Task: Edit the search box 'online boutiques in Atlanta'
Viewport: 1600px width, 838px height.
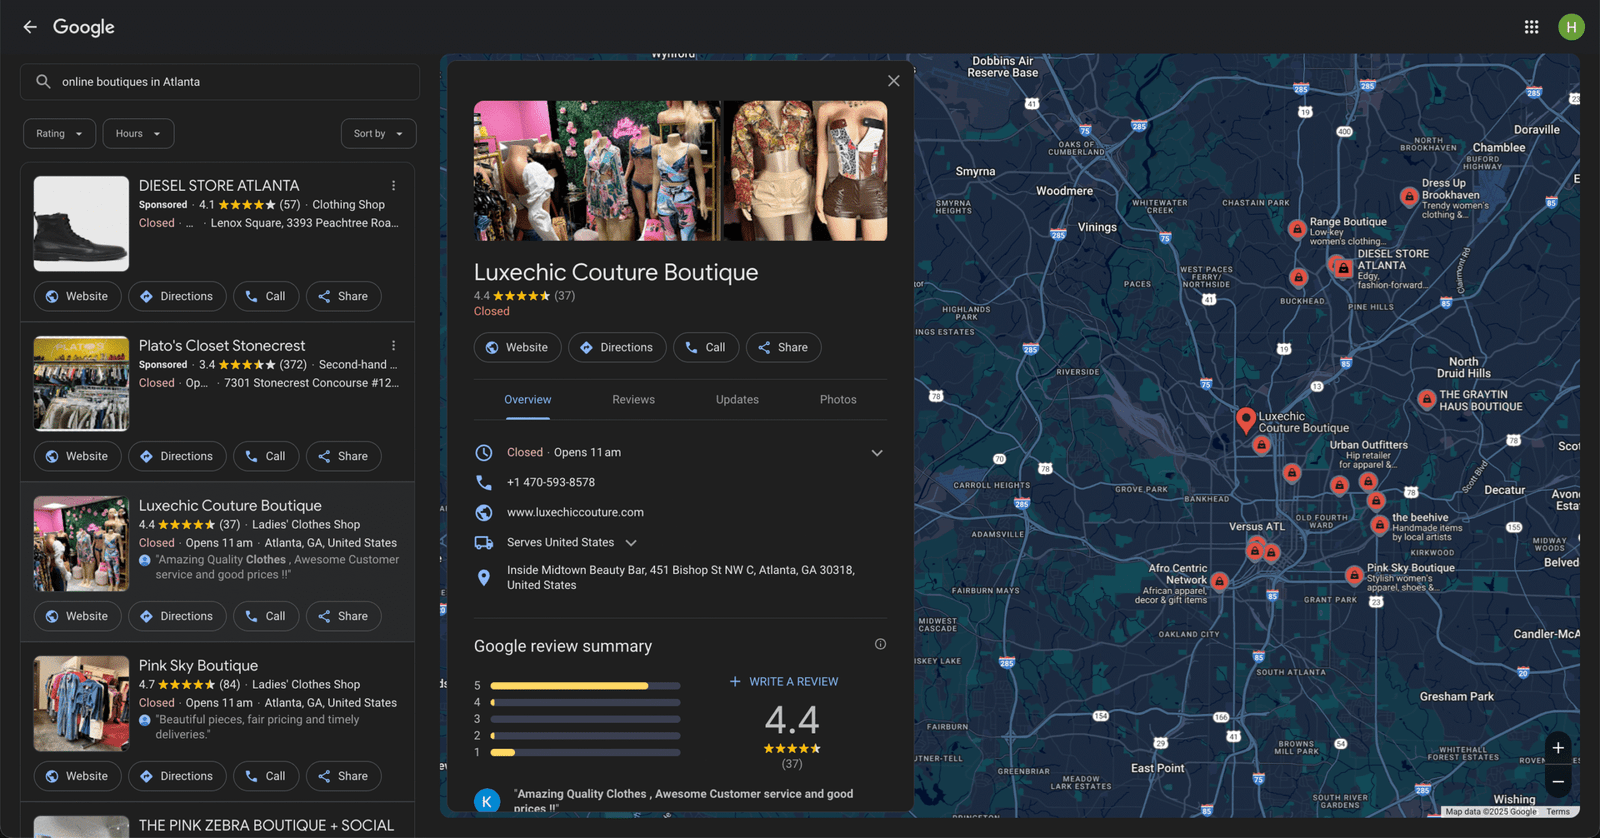Action: [x=220, y=82]
